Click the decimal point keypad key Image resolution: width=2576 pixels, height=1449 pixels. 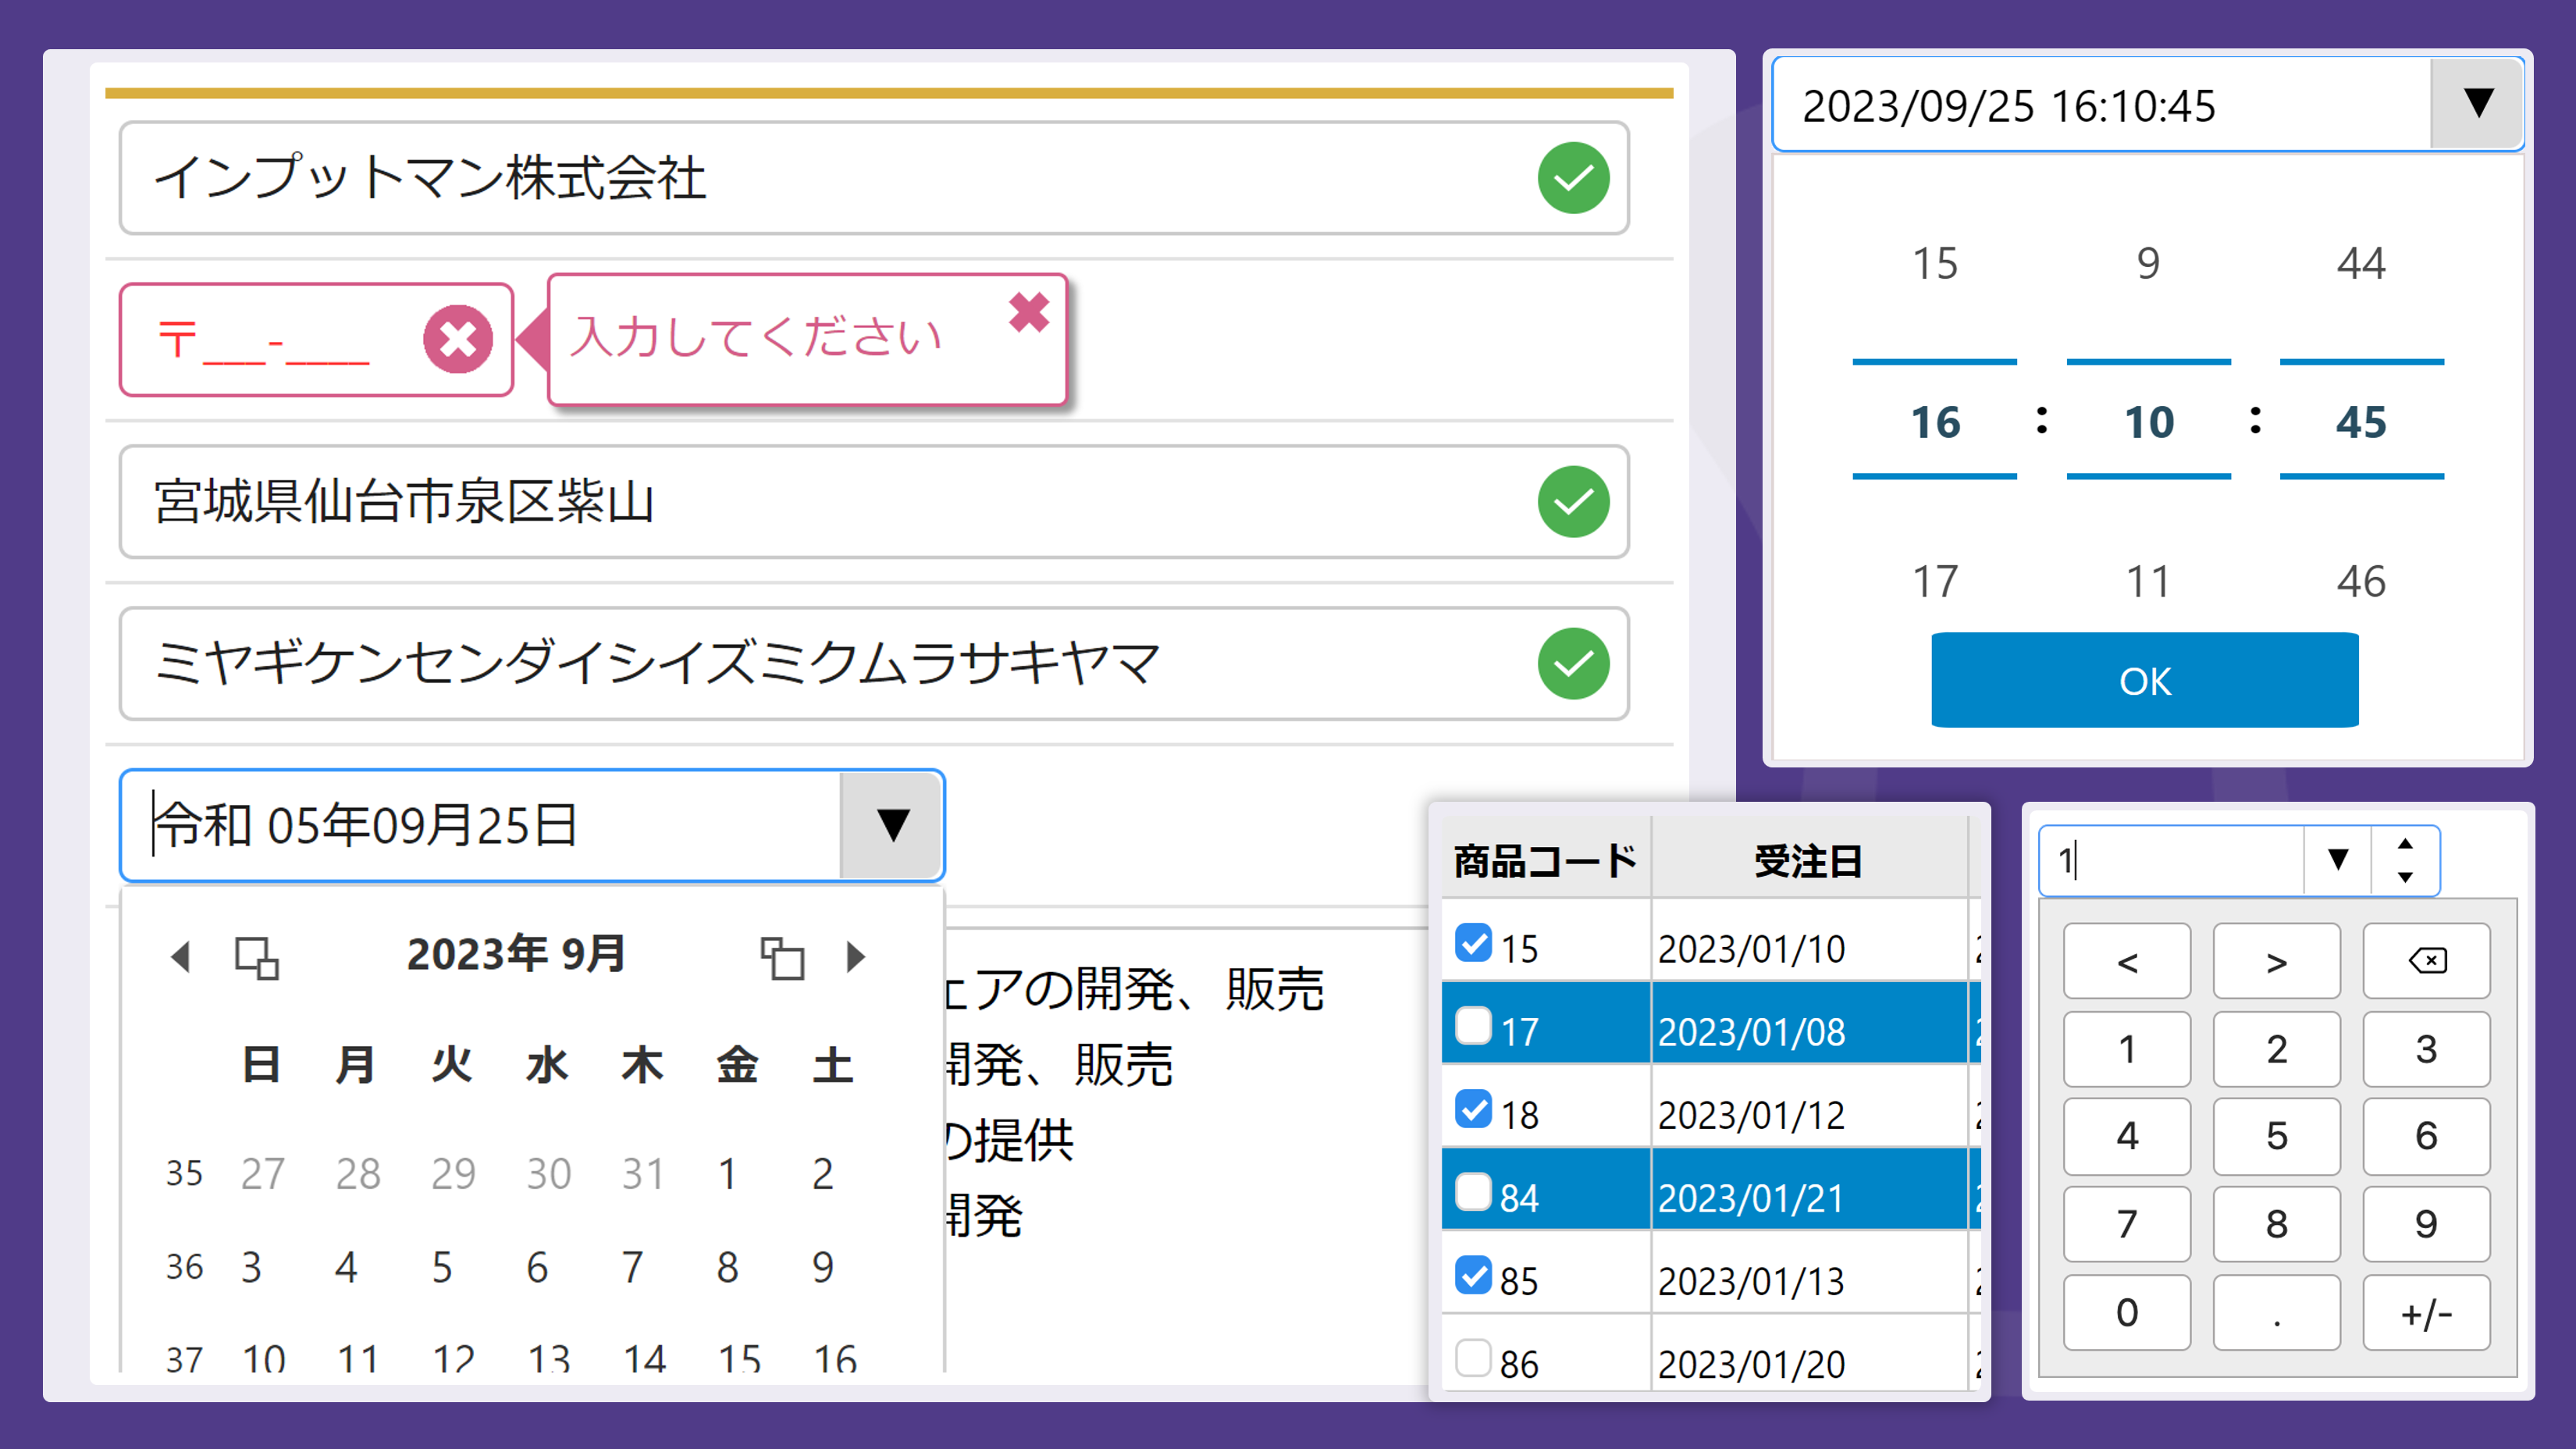(2276, 1313)
